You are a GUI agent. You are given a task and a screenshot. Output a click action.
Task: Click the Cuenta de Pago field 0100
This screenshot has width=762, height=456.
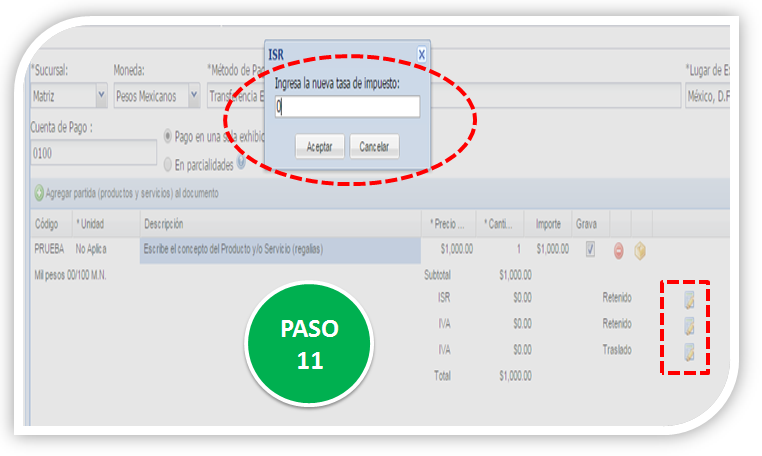[93, 153]
